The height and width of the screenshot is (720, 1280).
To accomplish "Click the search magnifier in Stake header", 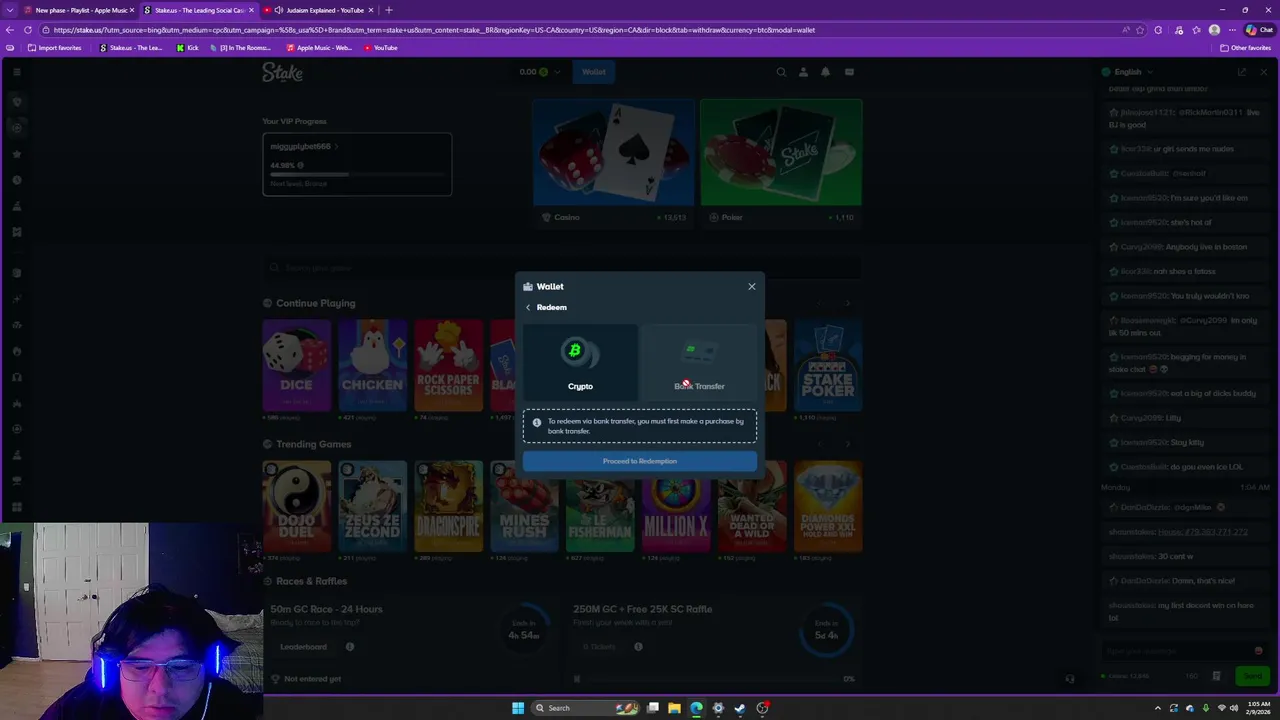I will click(x=781, y=72).
